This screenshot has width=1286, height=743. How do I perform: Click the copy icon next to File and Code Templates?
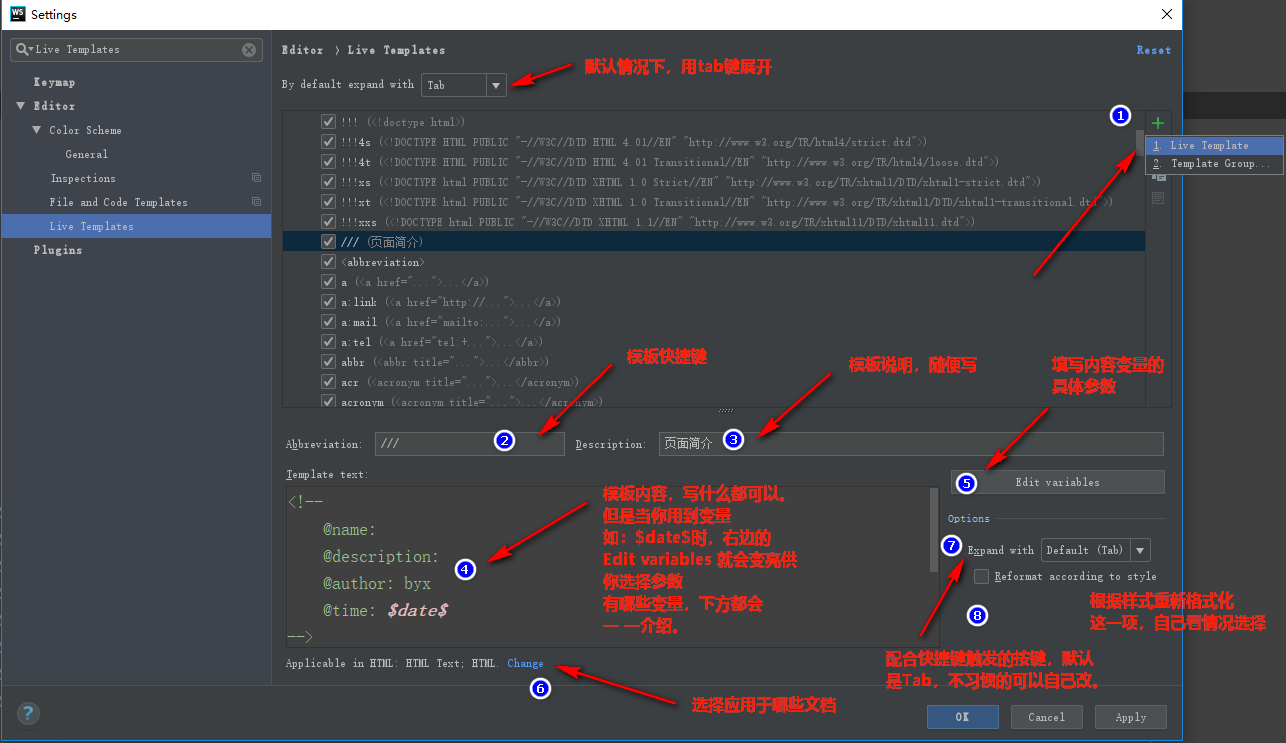(257, 202)
